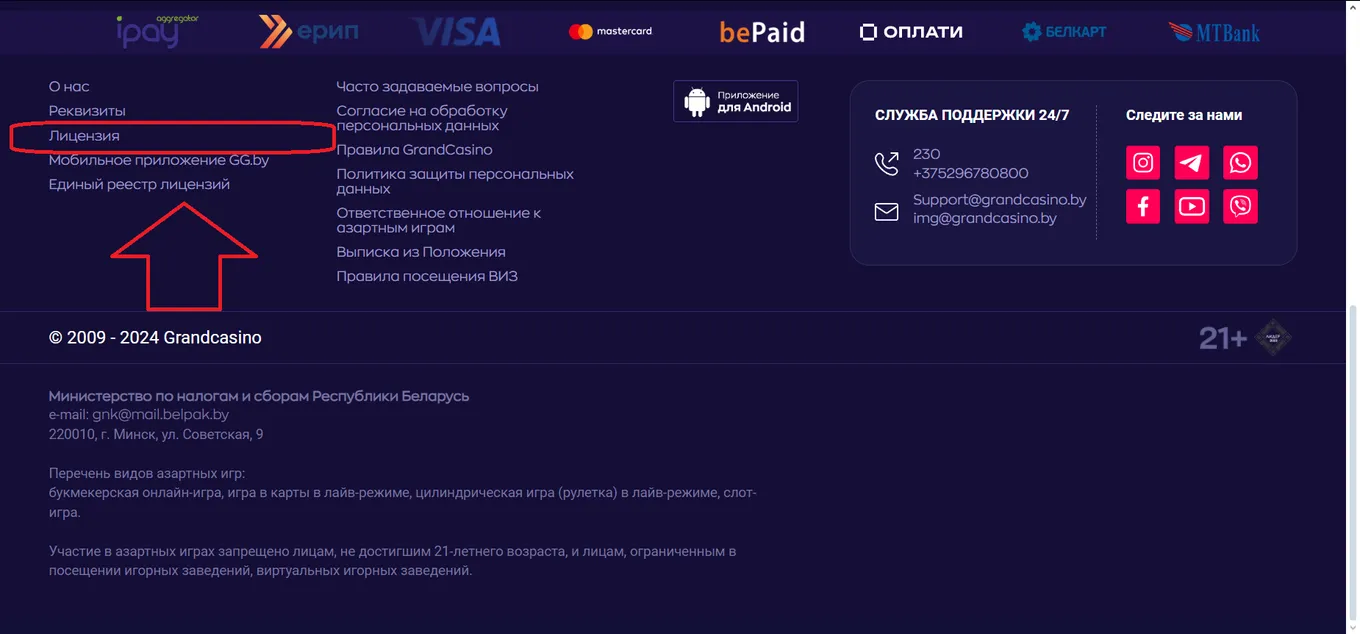Viewport: 1360px width, 634px height.
Task: Open Правила посещения ВИЗ link
Action: click(x=427, y=276)
